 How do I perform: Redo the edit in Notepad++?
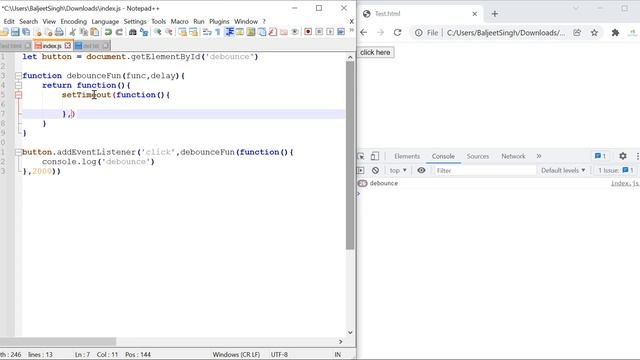pyautogui.click(x=119, y=32)
